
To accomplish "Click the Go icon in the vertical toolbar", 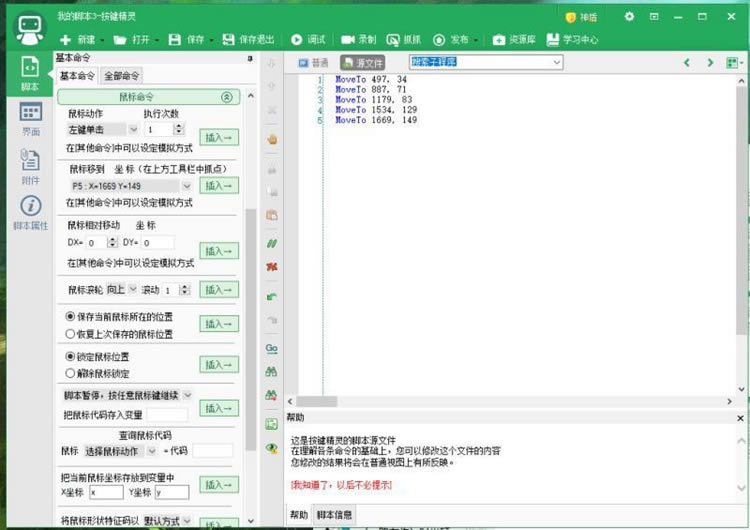I will (271, 348).
